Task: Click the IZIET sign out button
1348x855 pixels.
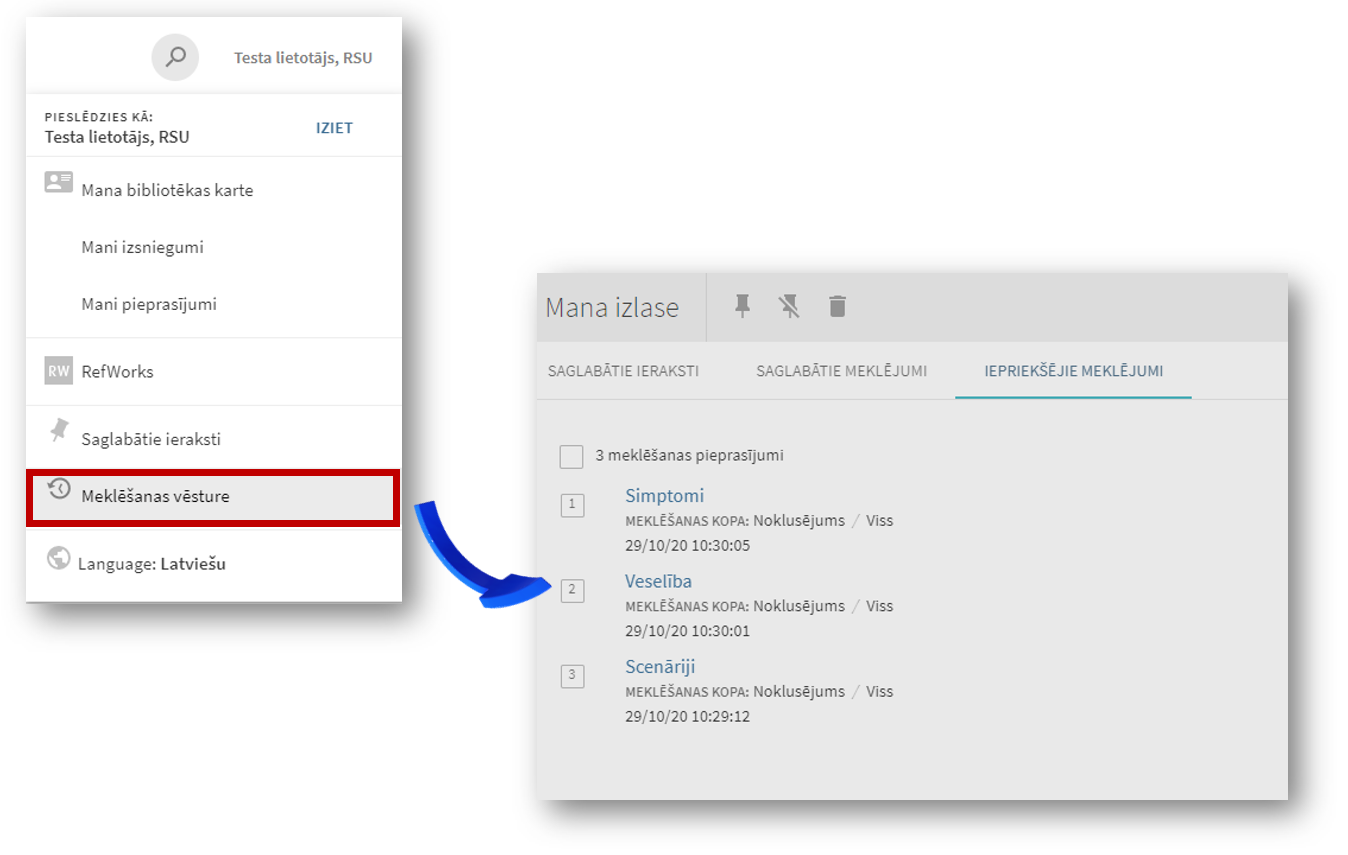Action: click(x=334, y=128)
